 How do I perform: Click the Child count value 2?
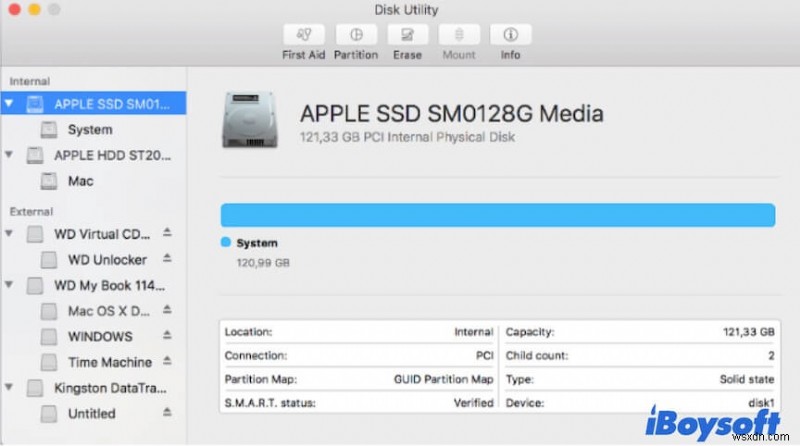tap(771, 356)
